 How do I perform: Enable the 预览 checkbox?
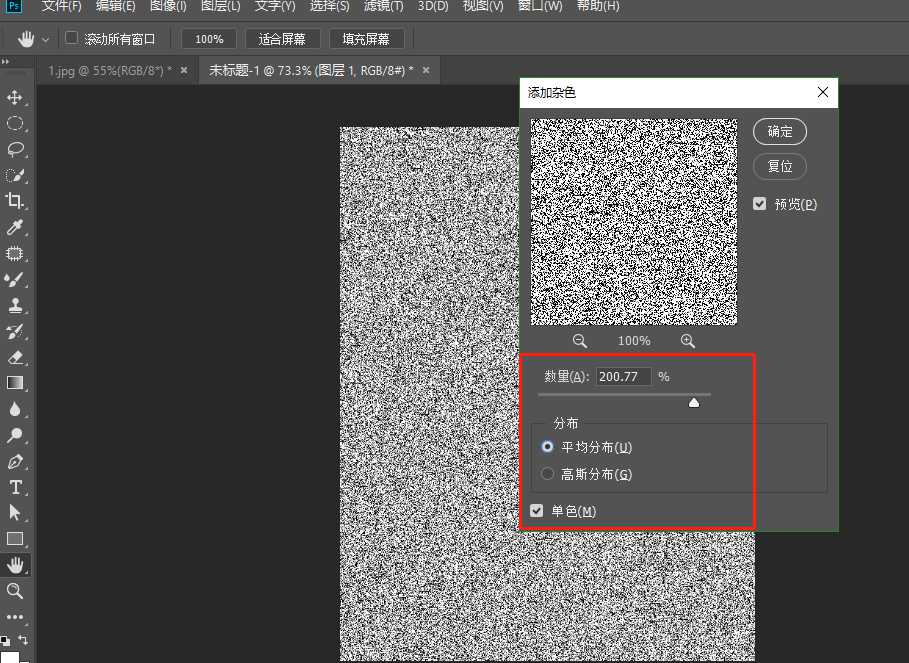pos(760,203)
